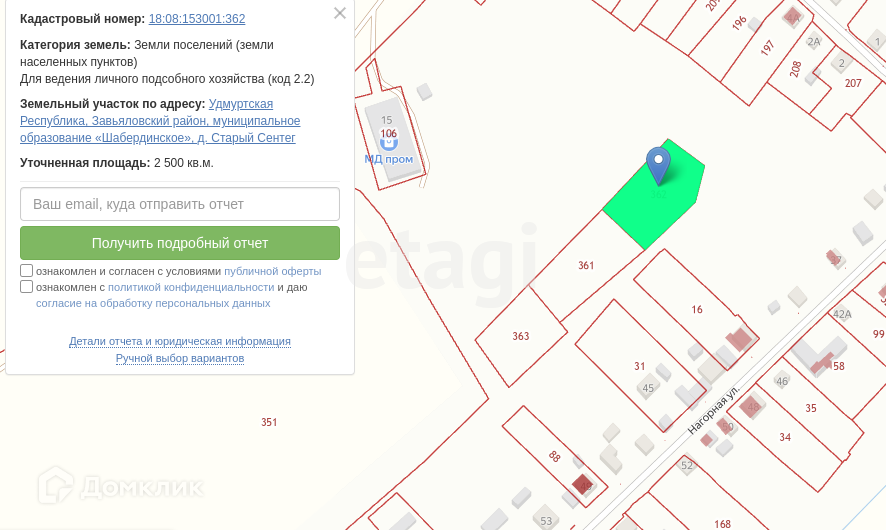
Task: Open политикой конфиденциальности link
Action: (x=191, y=287)
